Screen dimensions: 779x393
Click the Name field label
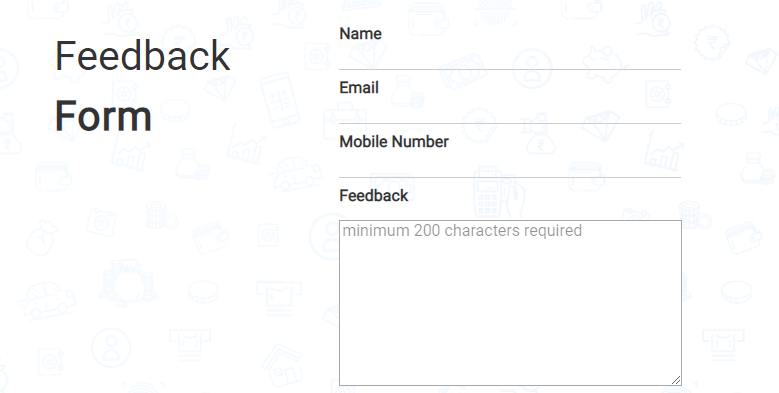point(360,34)
